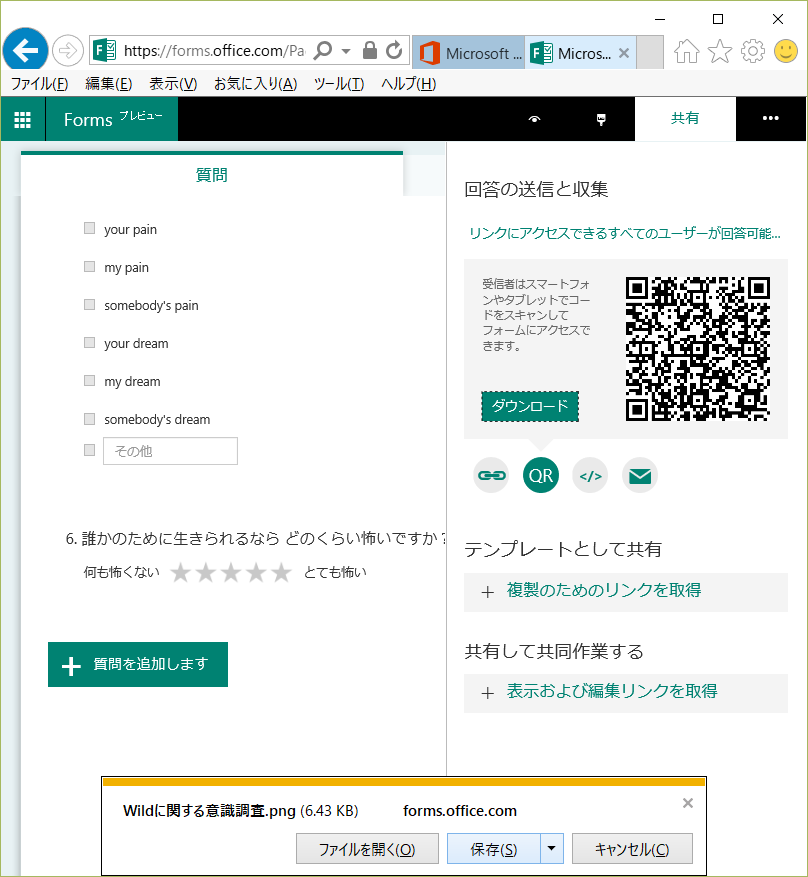Expand 複製のためのリンクを取得
Image resolution: width=808 pixels, height=877 pixels.
(x=626, y=592)
